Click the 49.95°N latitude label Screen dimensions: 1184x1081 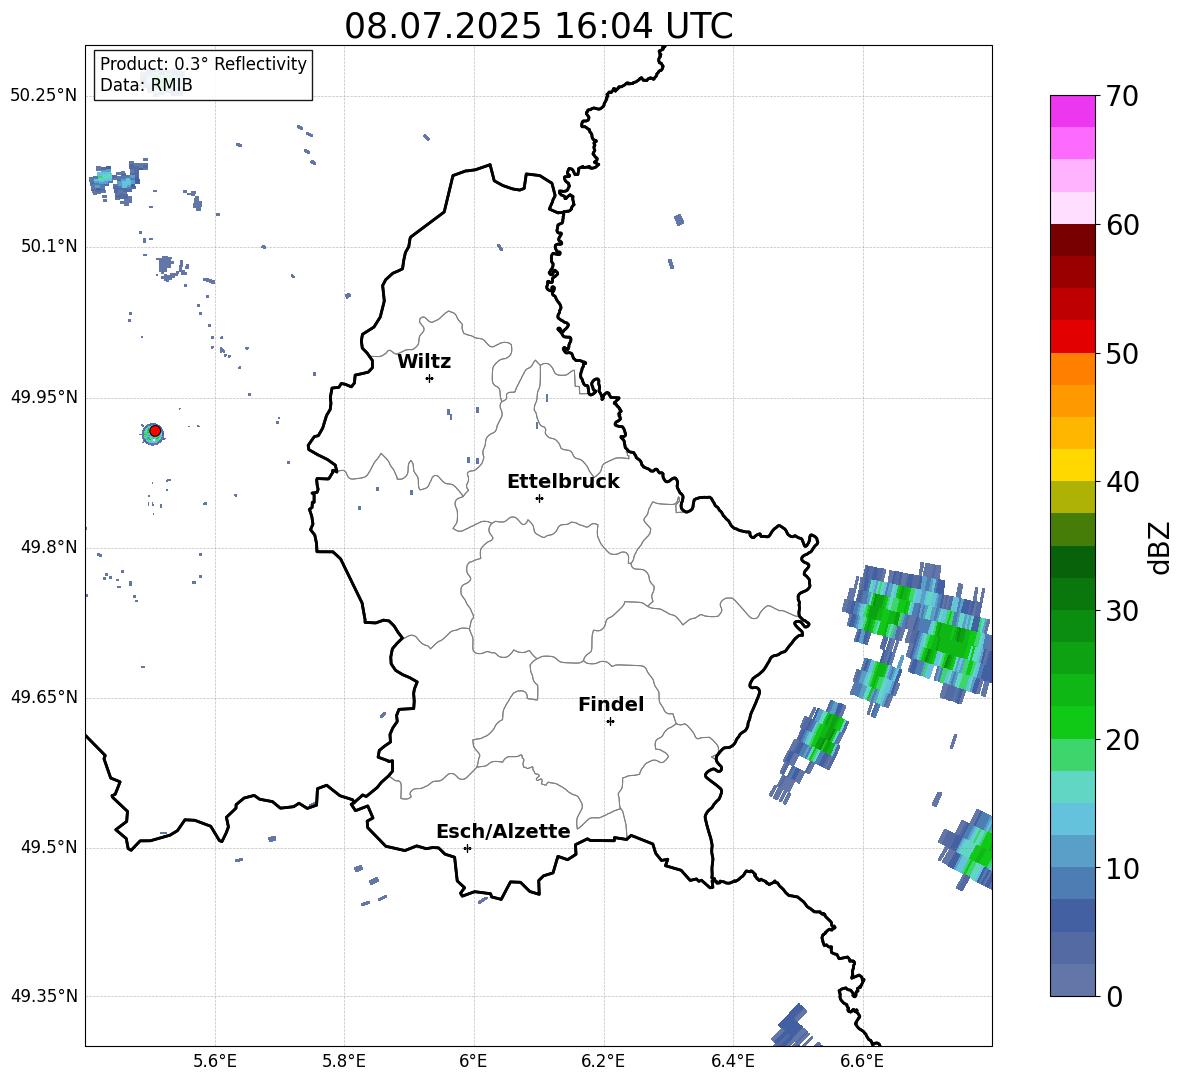[44, 396]
